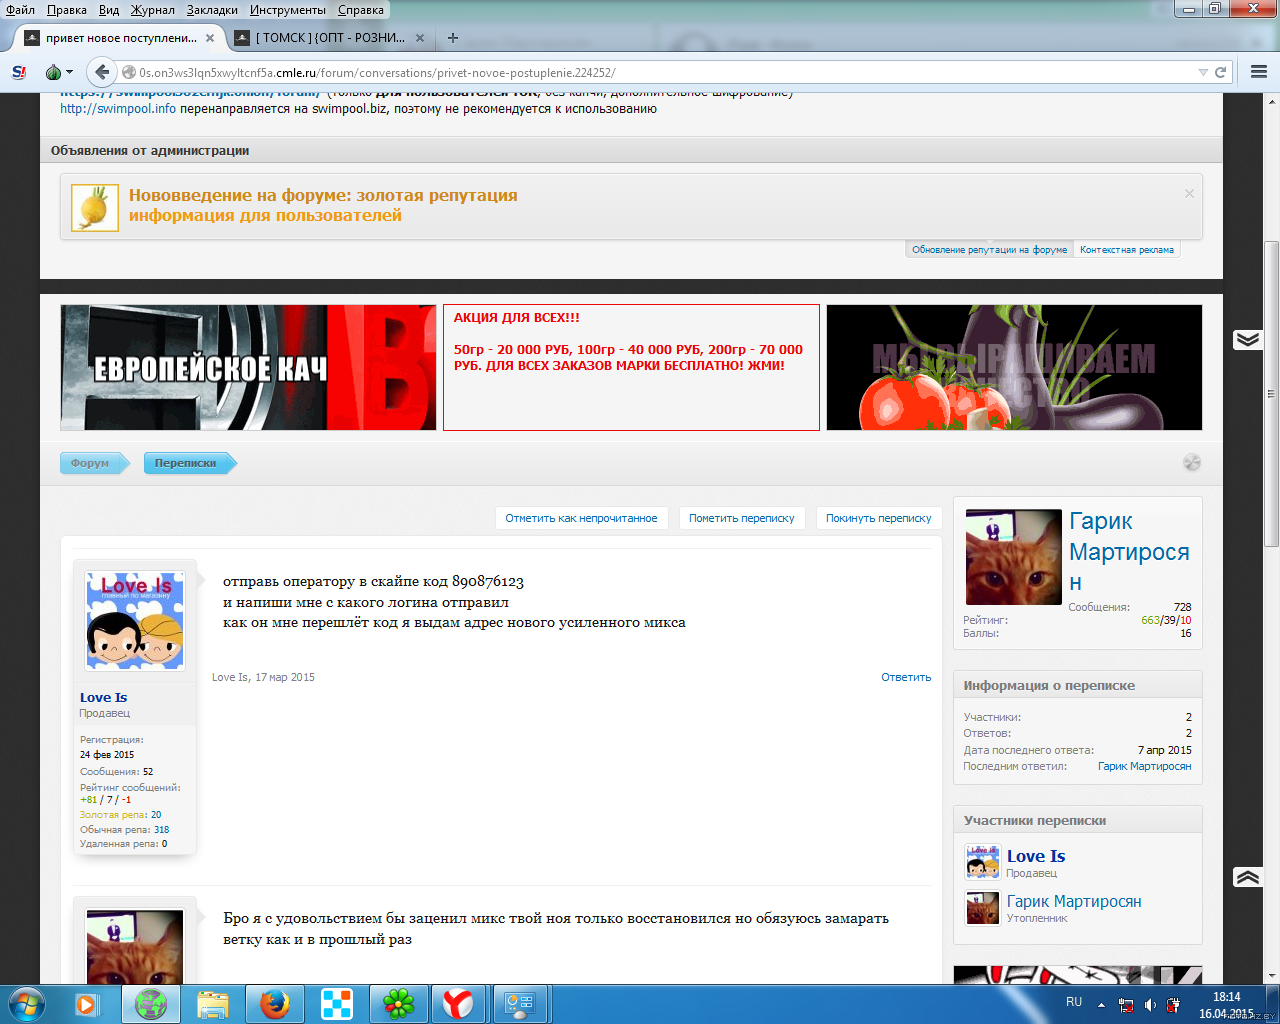The height and width of the screenshot is (1024, 1280).
Task: Open Yandex browser from the taskbar
Action: [x=459, y=1003]
